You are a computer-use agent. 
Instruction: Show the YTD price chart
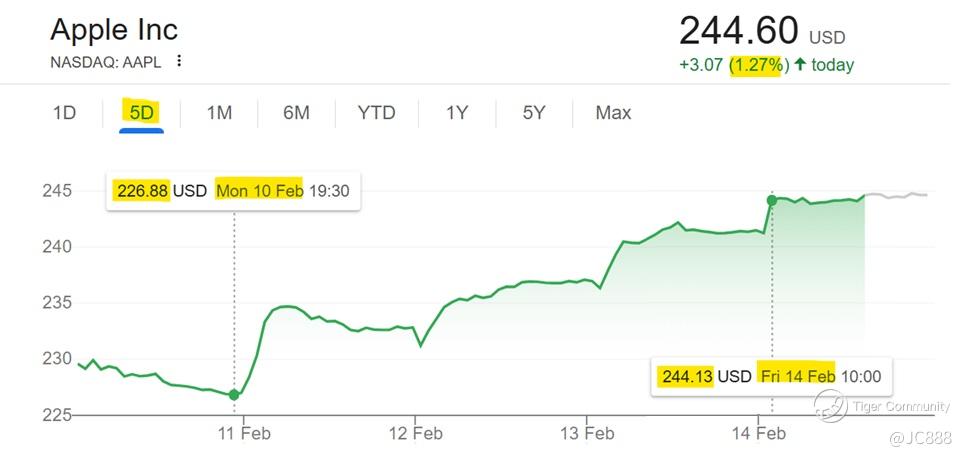coord(376,113)
